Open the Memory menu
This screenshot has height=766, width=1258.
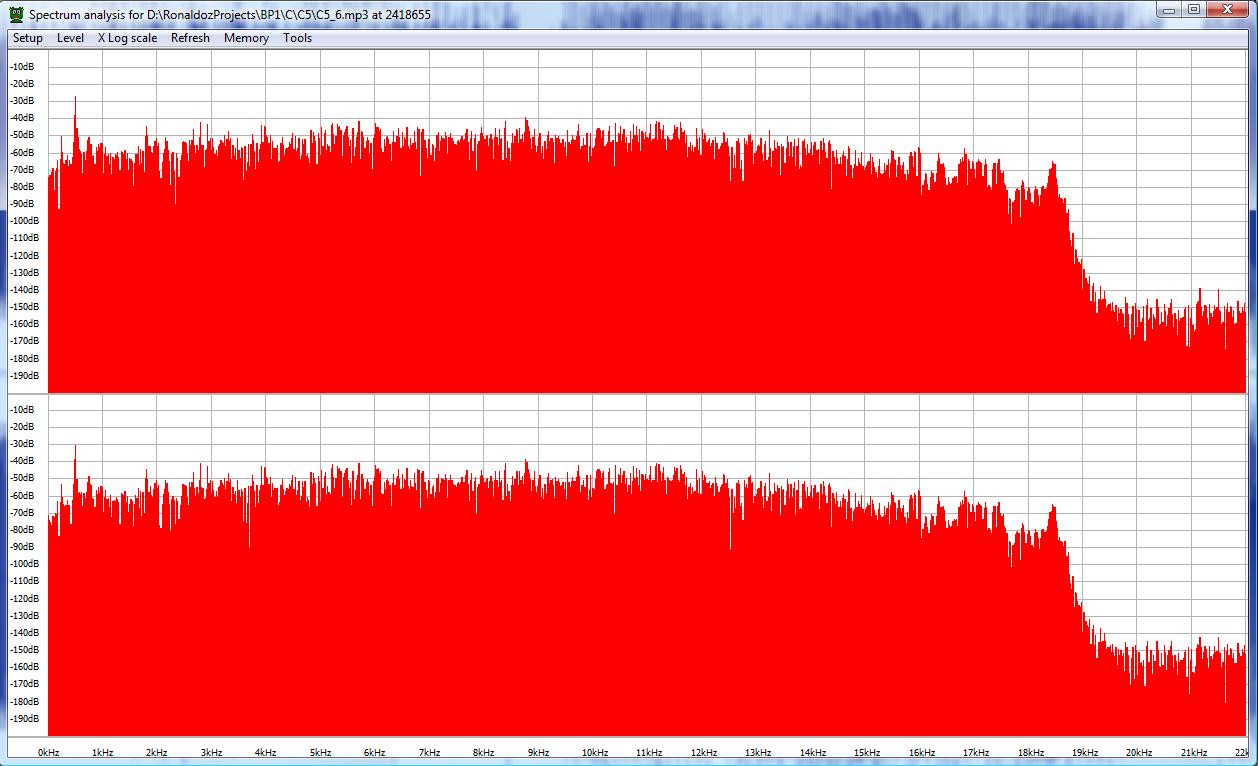point(246,38)
